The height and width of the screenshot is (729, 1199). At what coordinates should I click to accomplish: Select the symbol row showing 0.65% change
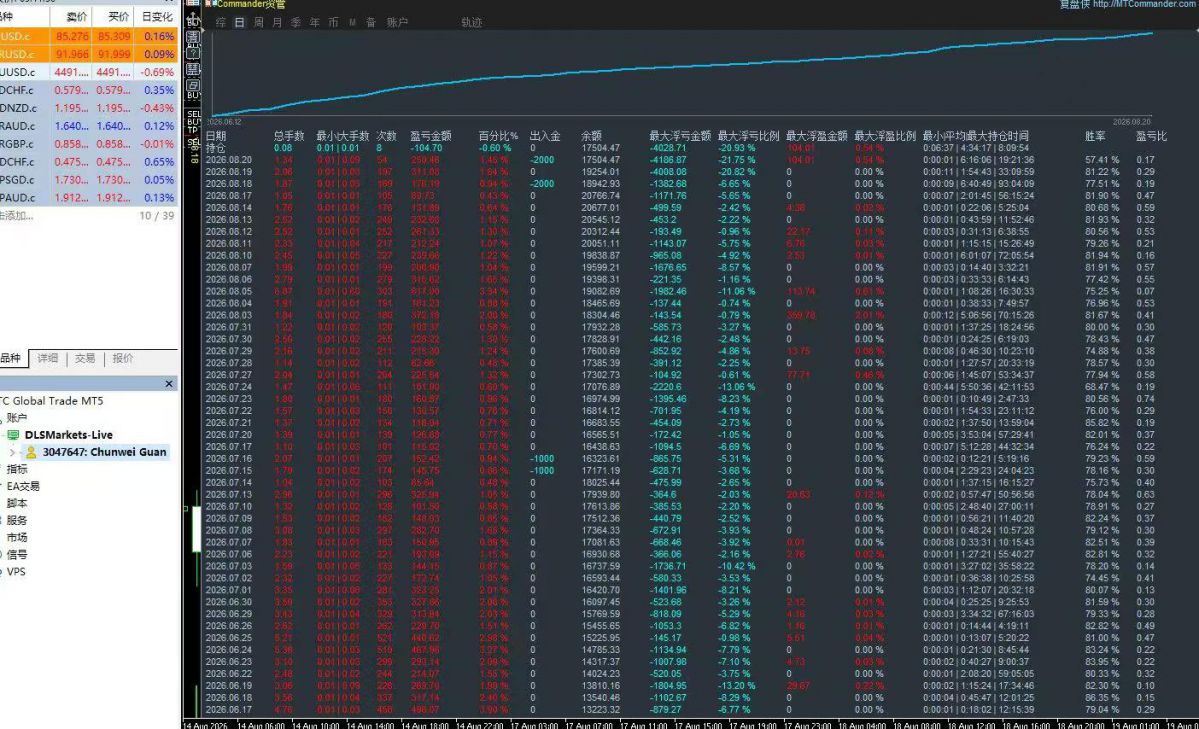tap(89, 161)
